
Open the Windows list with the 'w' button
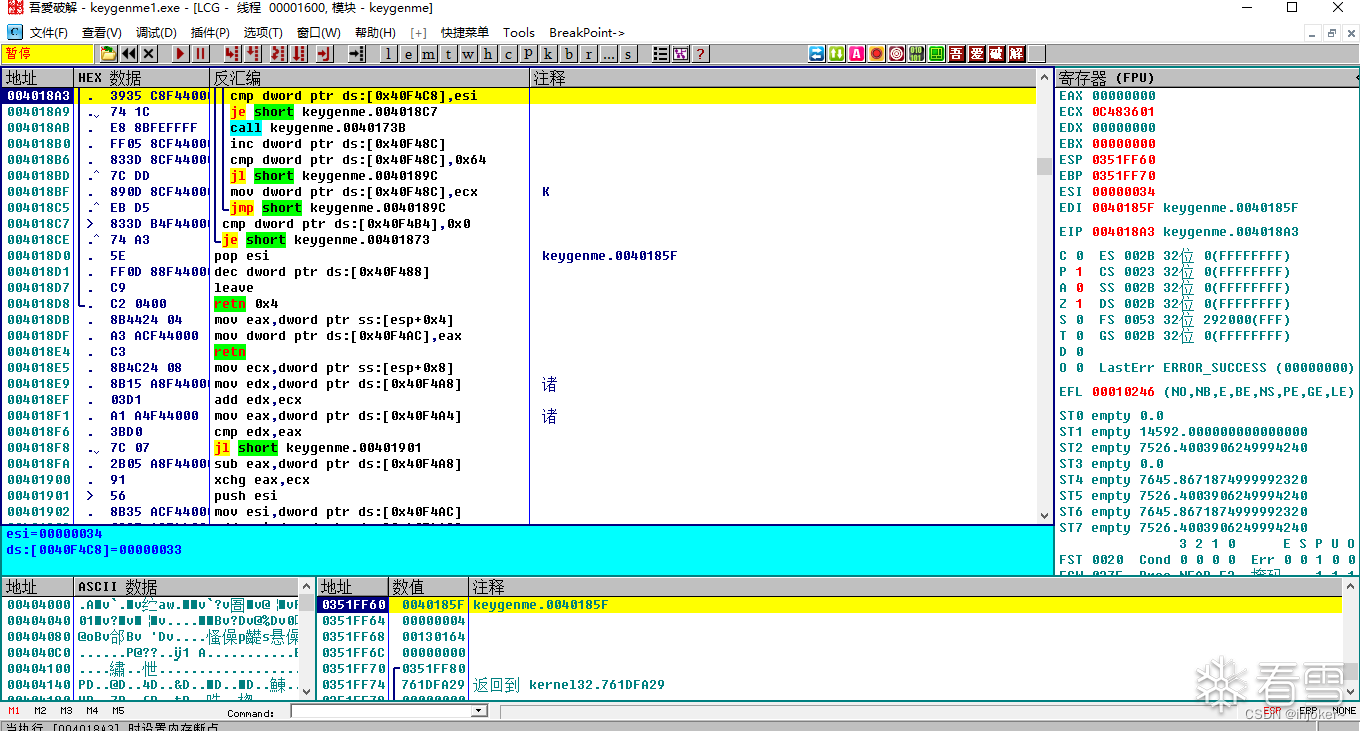pos(468,54)
